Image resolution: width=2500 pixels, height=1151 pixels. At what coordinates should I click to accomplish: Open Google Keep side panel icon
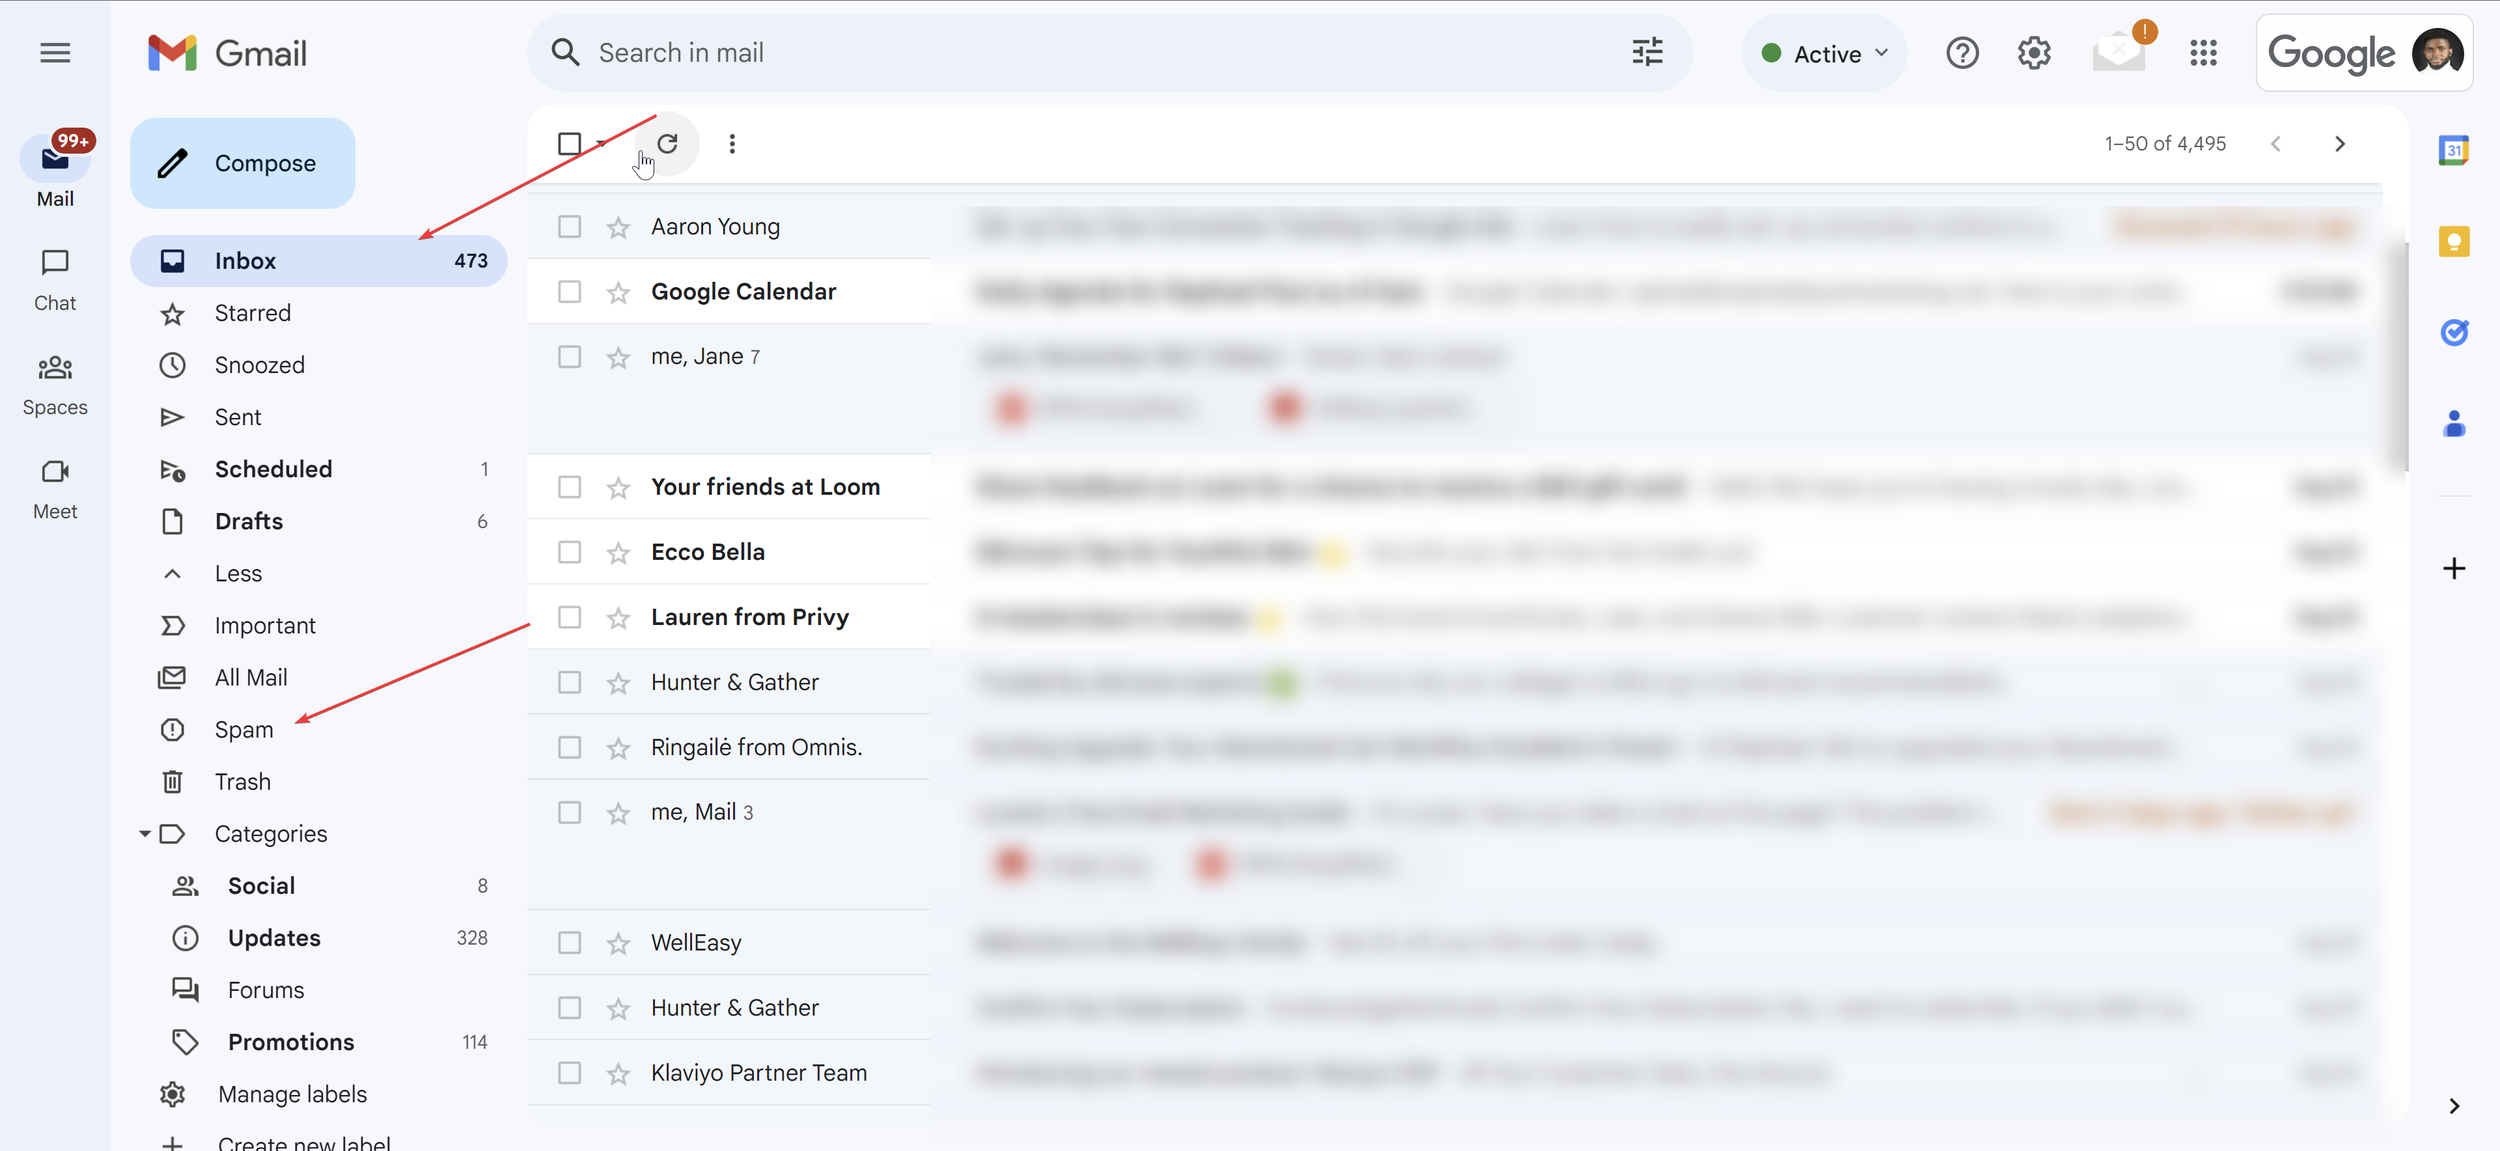2453,242
